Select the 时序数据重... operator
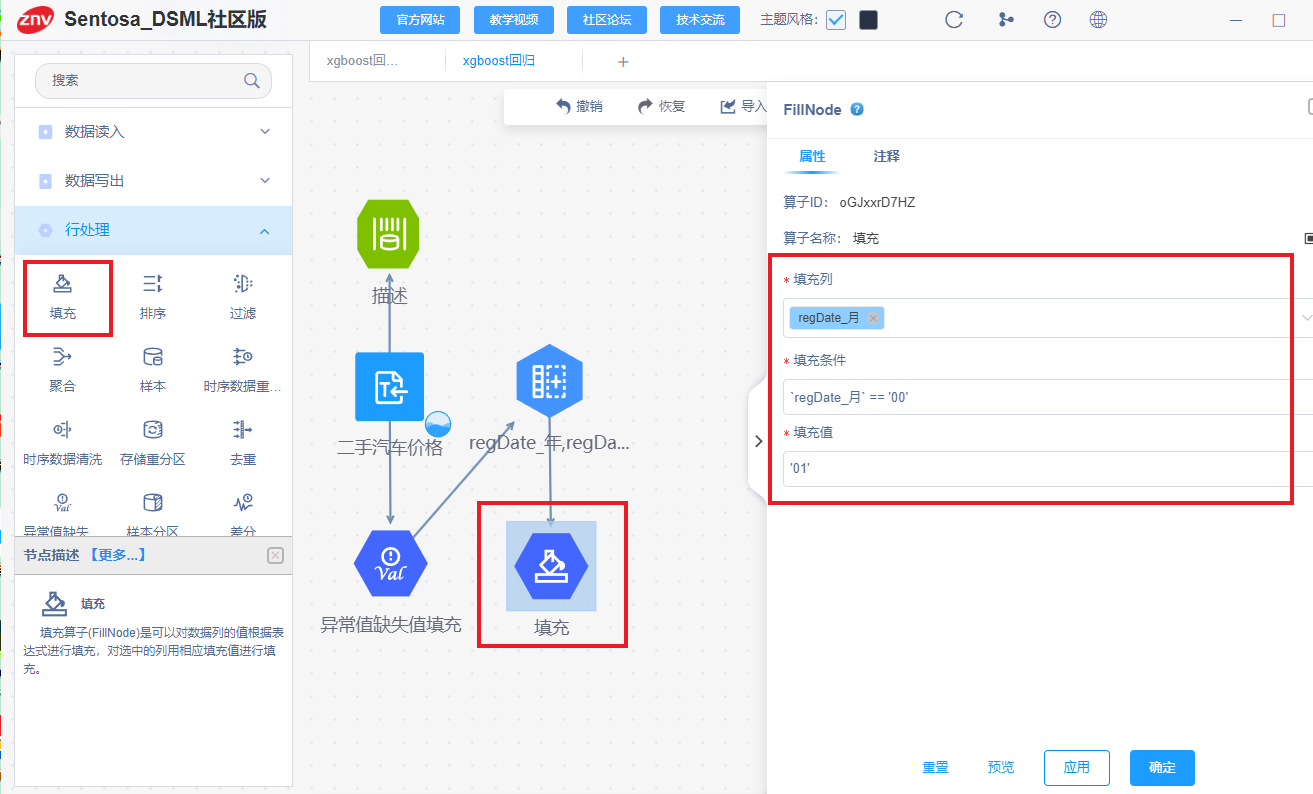This screenshot has height=794, width=1313. pyautogui.click(x=243, y=369)
